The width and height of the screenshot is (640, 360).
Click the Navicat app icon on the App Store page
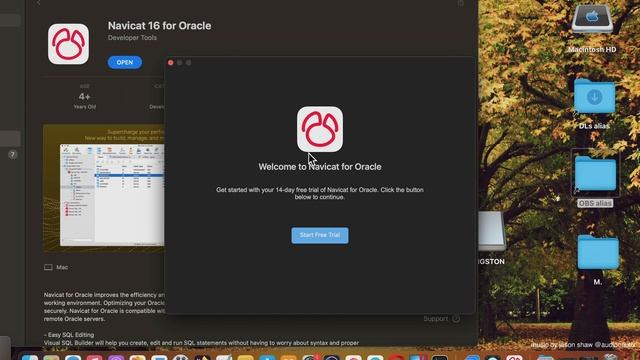pyautogui.click(x=68, y=44)
